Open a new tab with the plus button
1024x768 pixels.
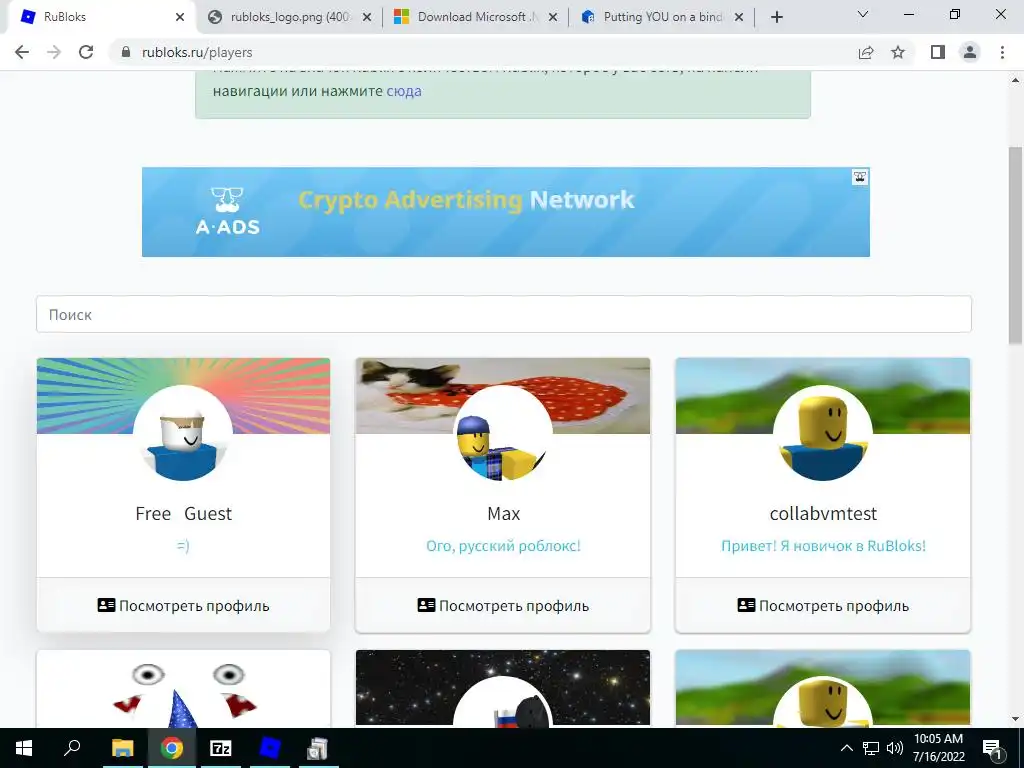(x=776, y=17)
